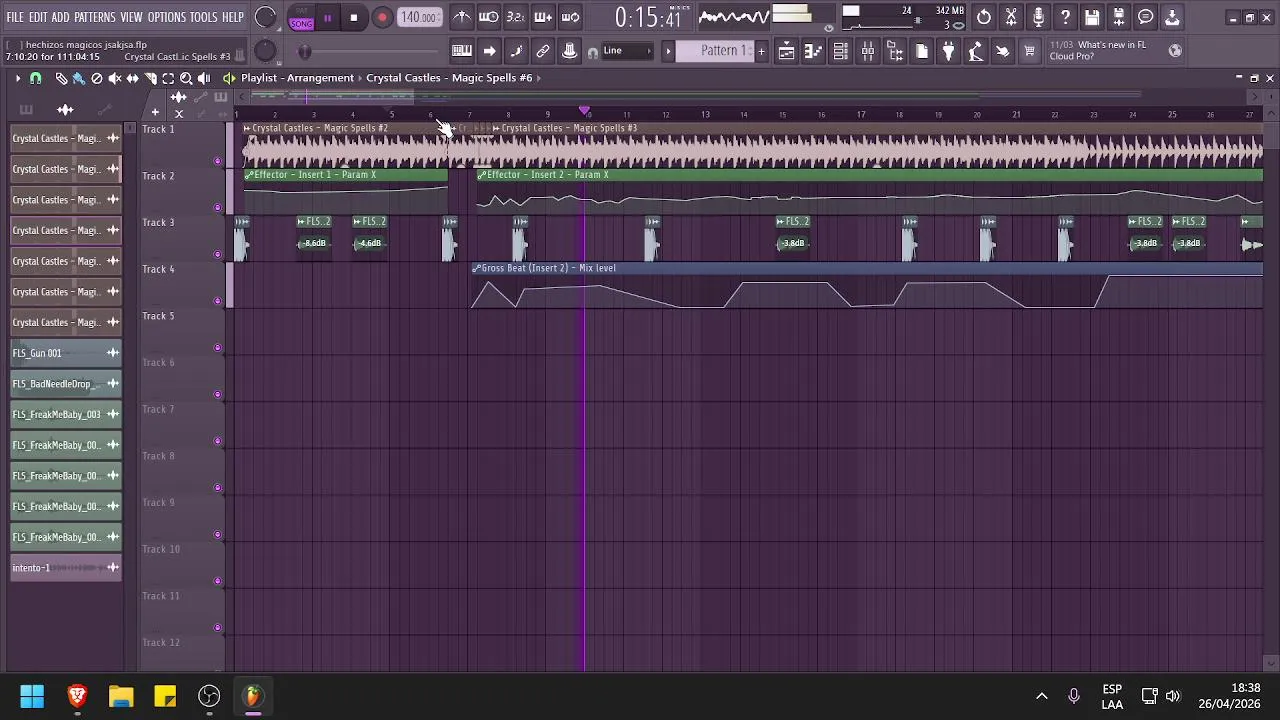
Task: Toggle wait for input to start playing
Action: coord(489,17)
